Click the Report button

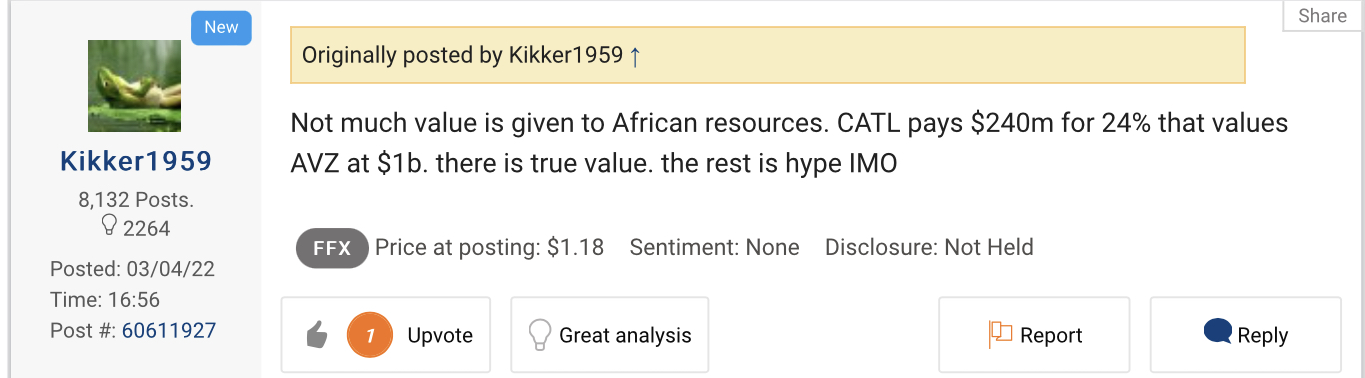click(1034, 335)
